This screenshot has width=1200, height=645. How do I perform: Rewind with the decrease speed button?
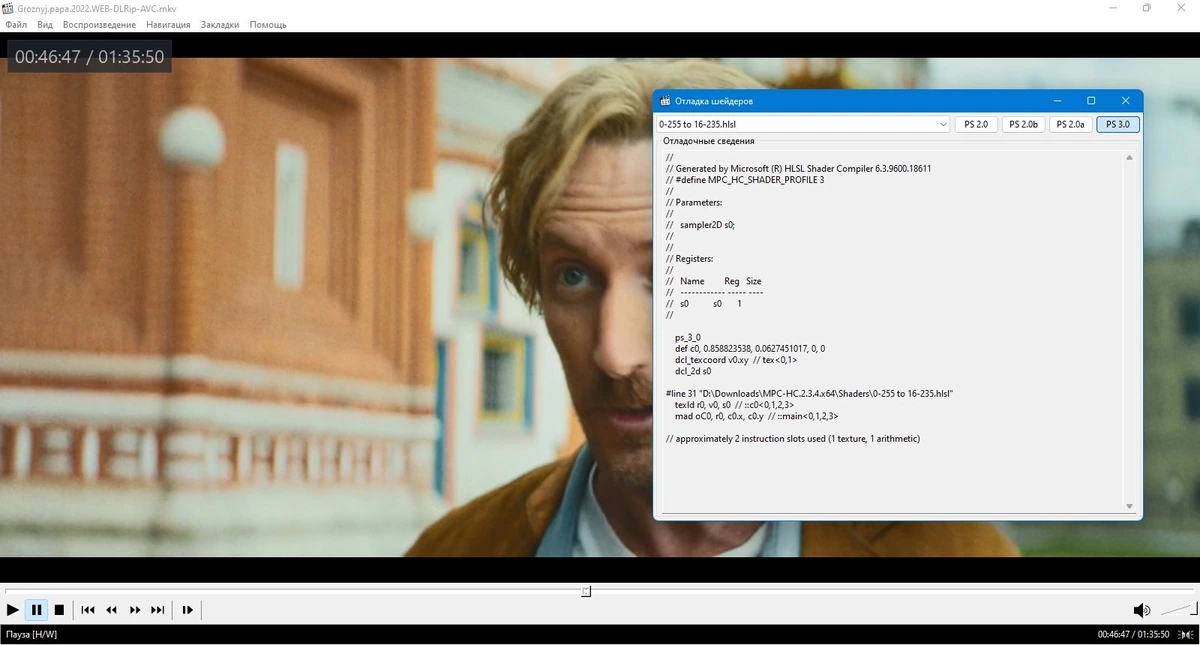(111, 610)
